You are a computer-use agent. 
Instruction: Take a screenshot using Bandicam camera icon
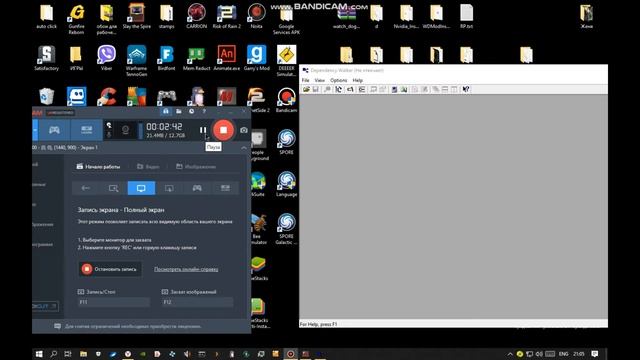244,130
